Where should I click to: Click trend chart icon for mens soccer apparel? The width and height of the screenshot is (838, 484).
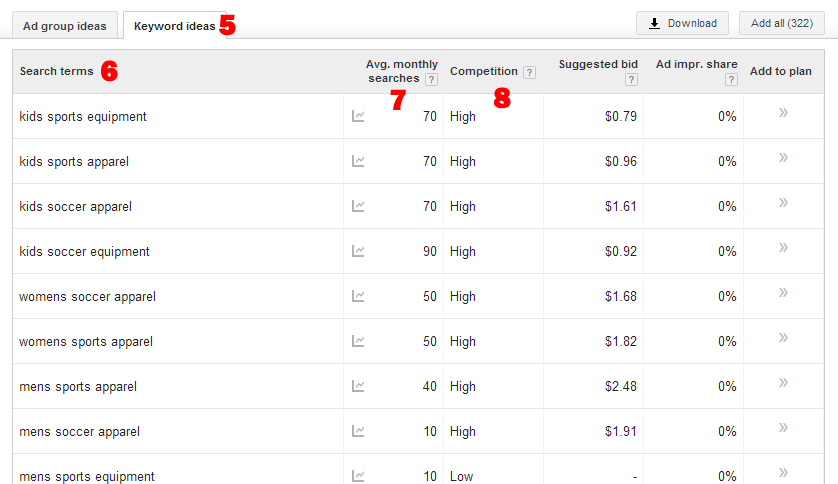[x=358, y=431]
